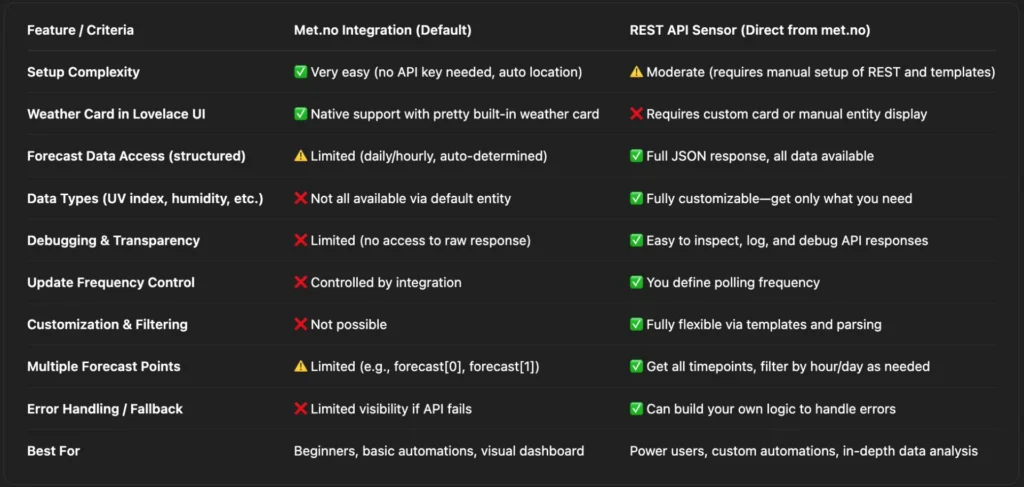Select the "Feature / Criteria" column header

click(80, 30)
